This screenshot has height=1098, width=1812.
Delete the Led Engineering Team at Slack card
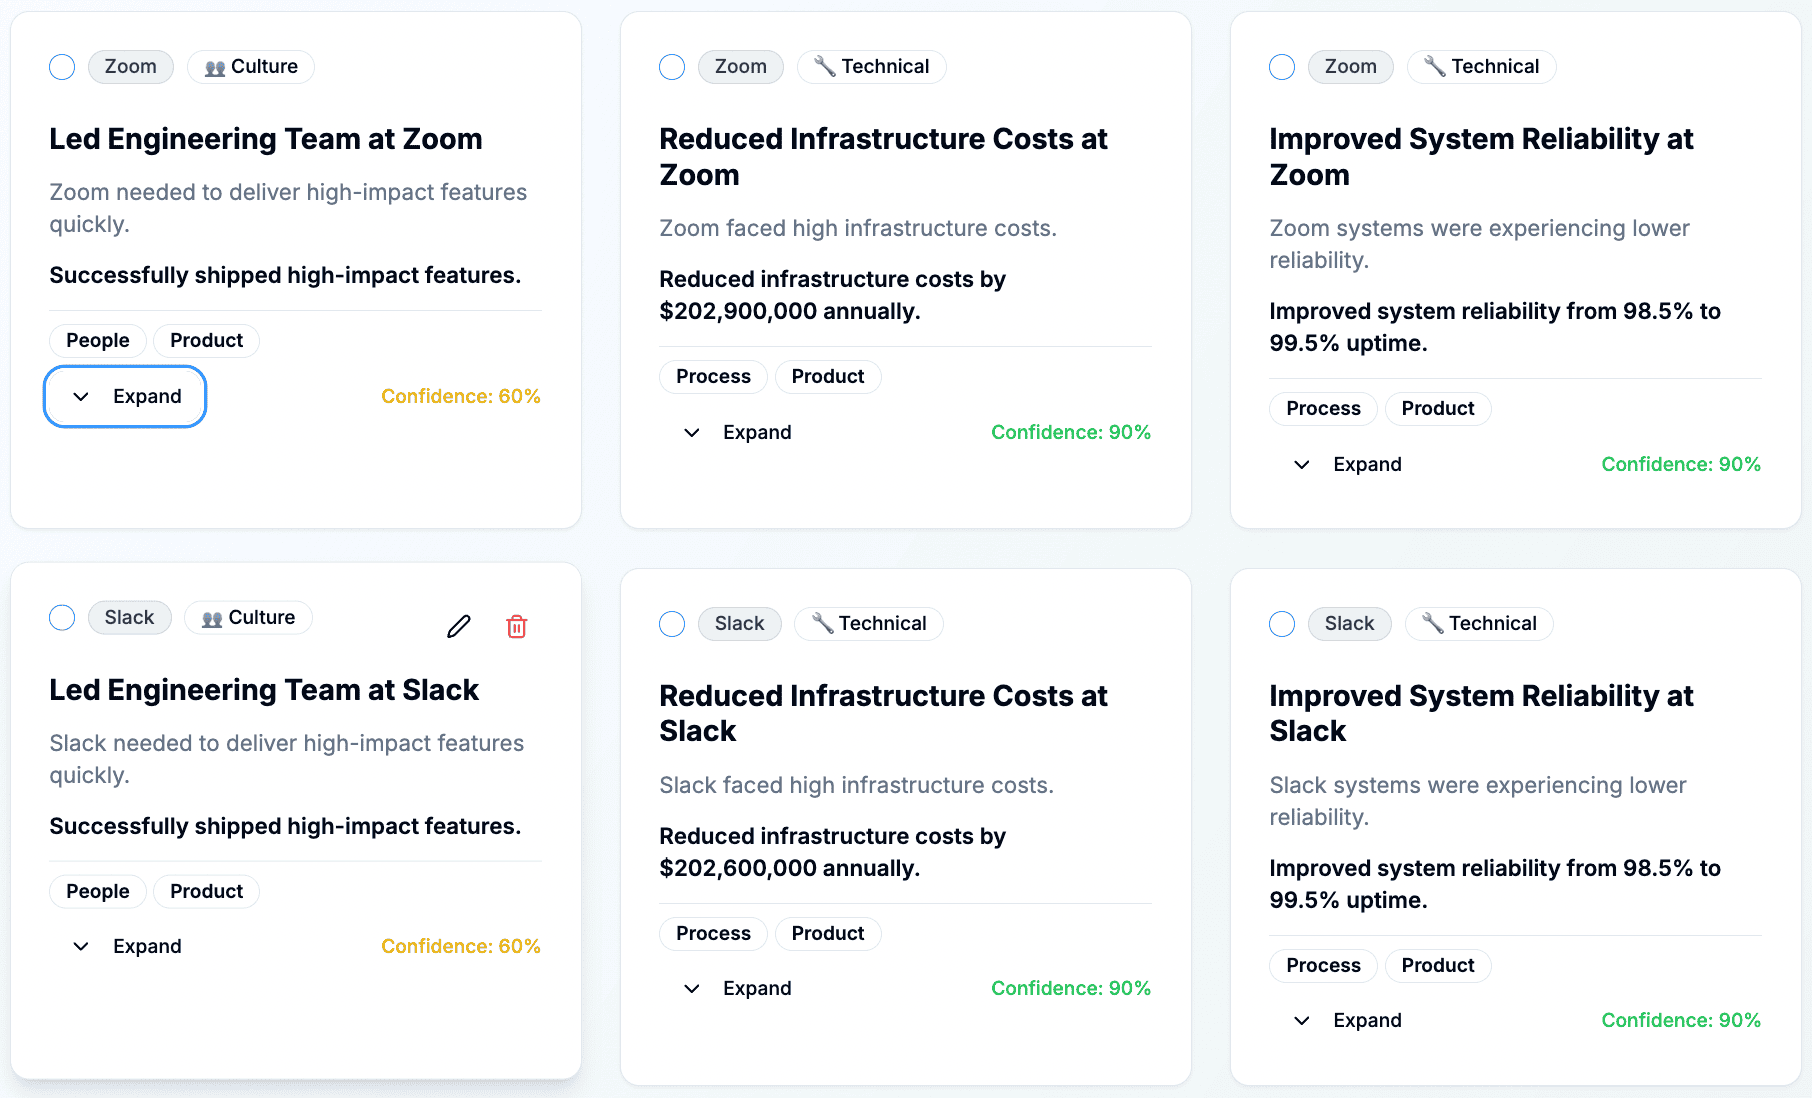[x=516, y=626]
